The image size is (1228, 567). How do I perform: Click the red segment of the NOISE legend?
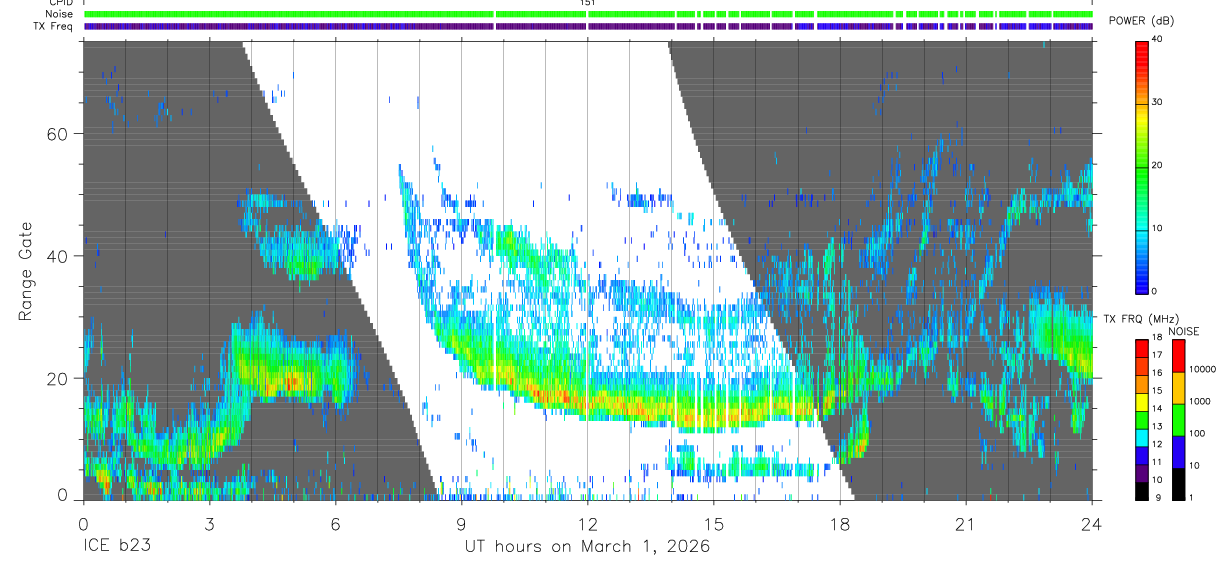pos(1177,356)
